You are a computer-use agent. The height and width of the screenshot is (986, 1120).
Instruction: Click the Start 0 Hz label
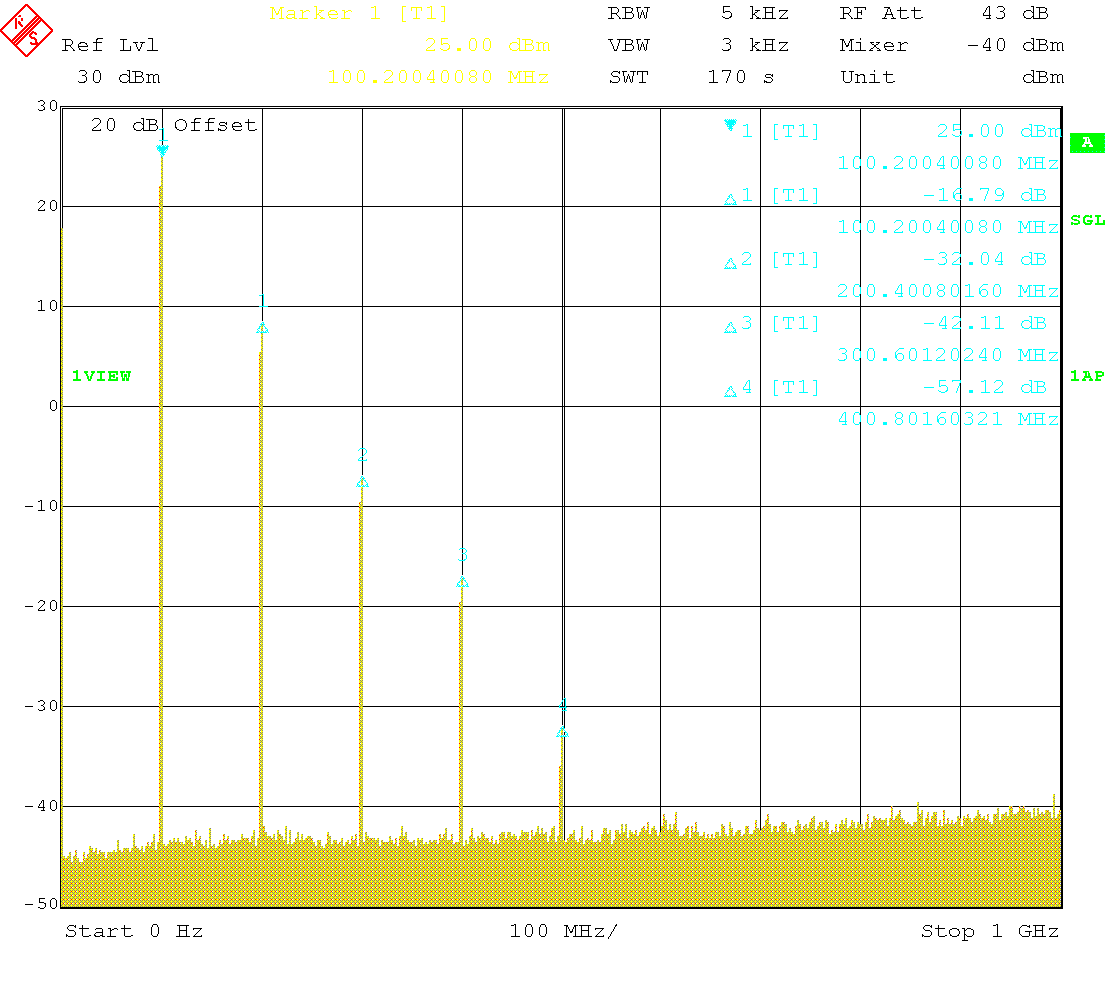[x=134, y=931]
